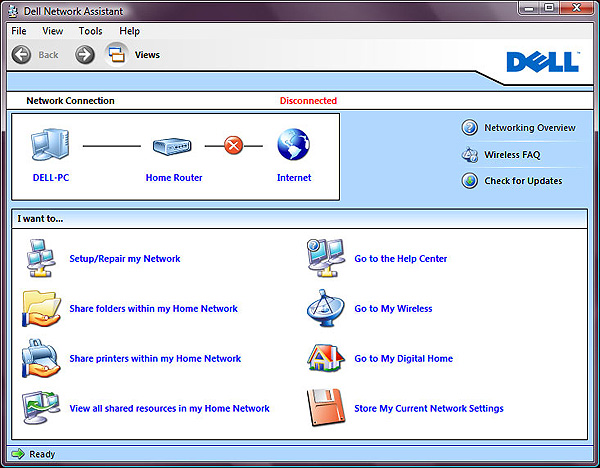Screen dimensions: 600x468
Task: Go to the Help Center link
Action: point(401,259)
